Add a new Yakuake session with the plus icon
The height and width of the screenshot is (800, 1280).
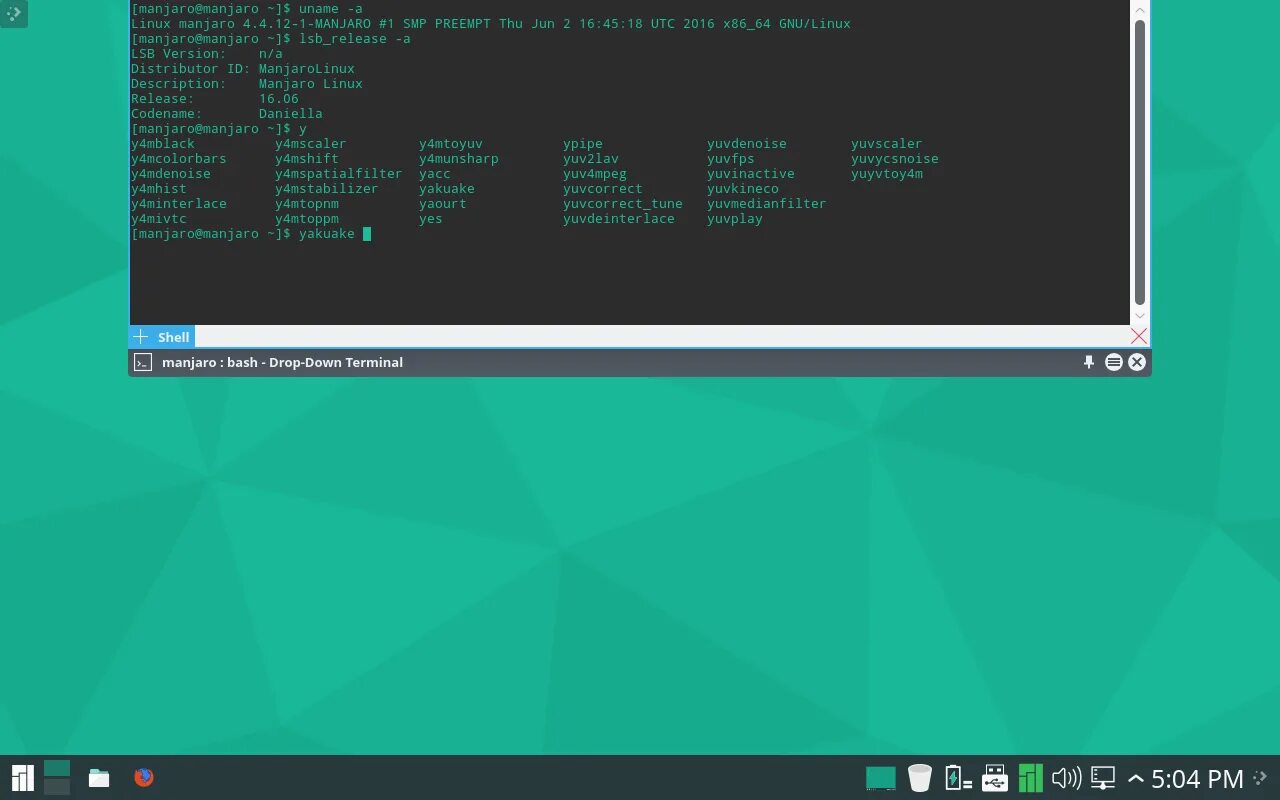pyautogui.click(x=141, y=337)
